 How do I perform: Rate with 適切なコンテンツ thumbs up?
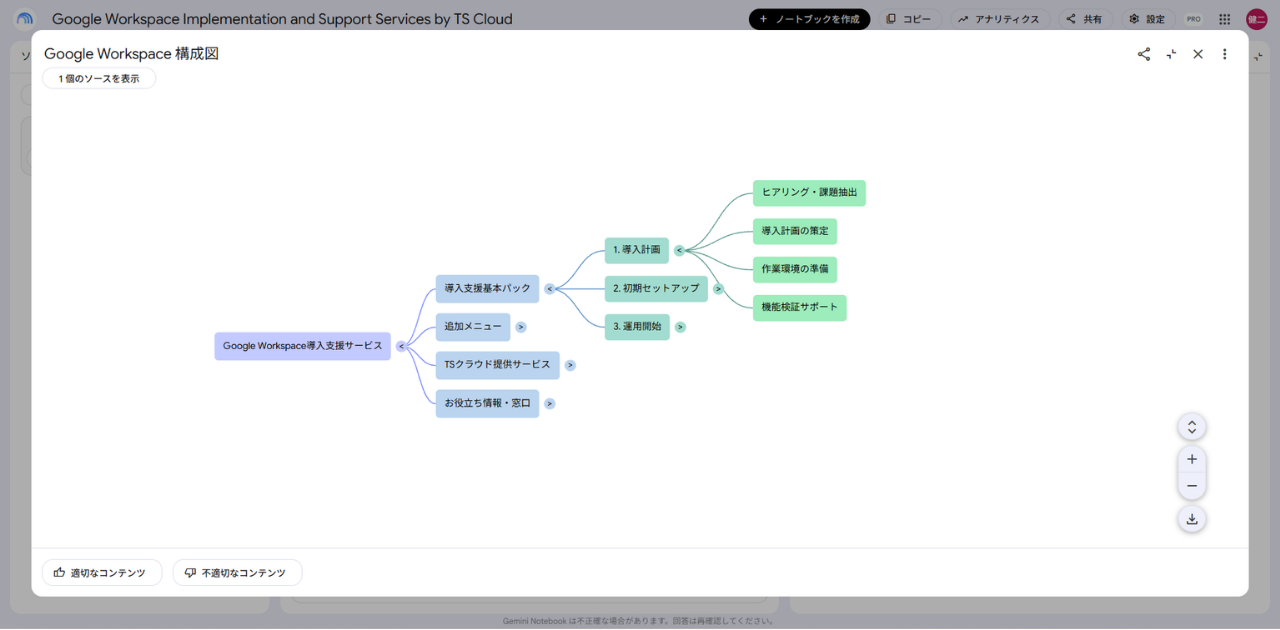coord(102,573)
